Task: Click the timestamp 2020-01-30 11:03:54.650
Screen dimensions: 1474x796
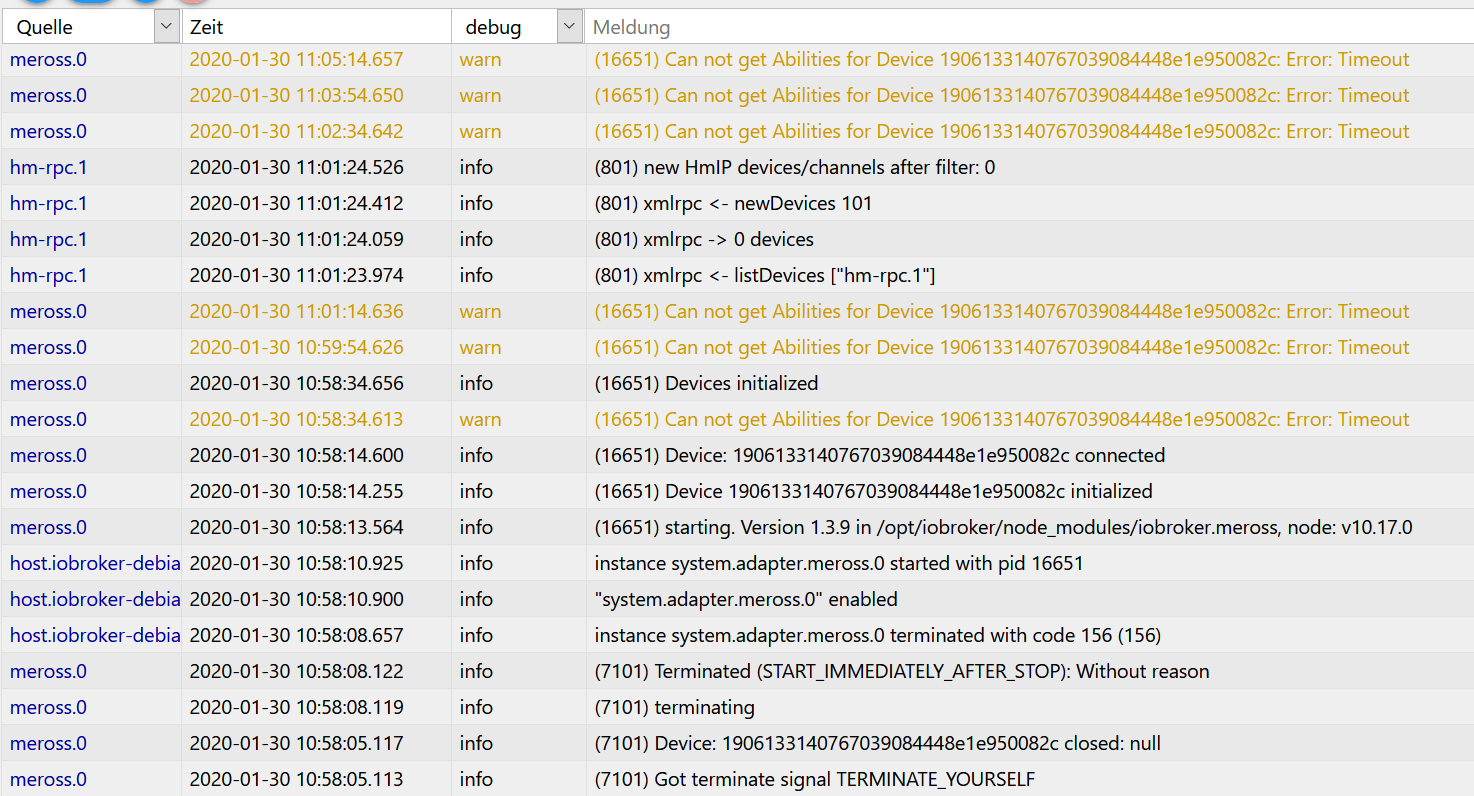Action: (x=296, y=95)
